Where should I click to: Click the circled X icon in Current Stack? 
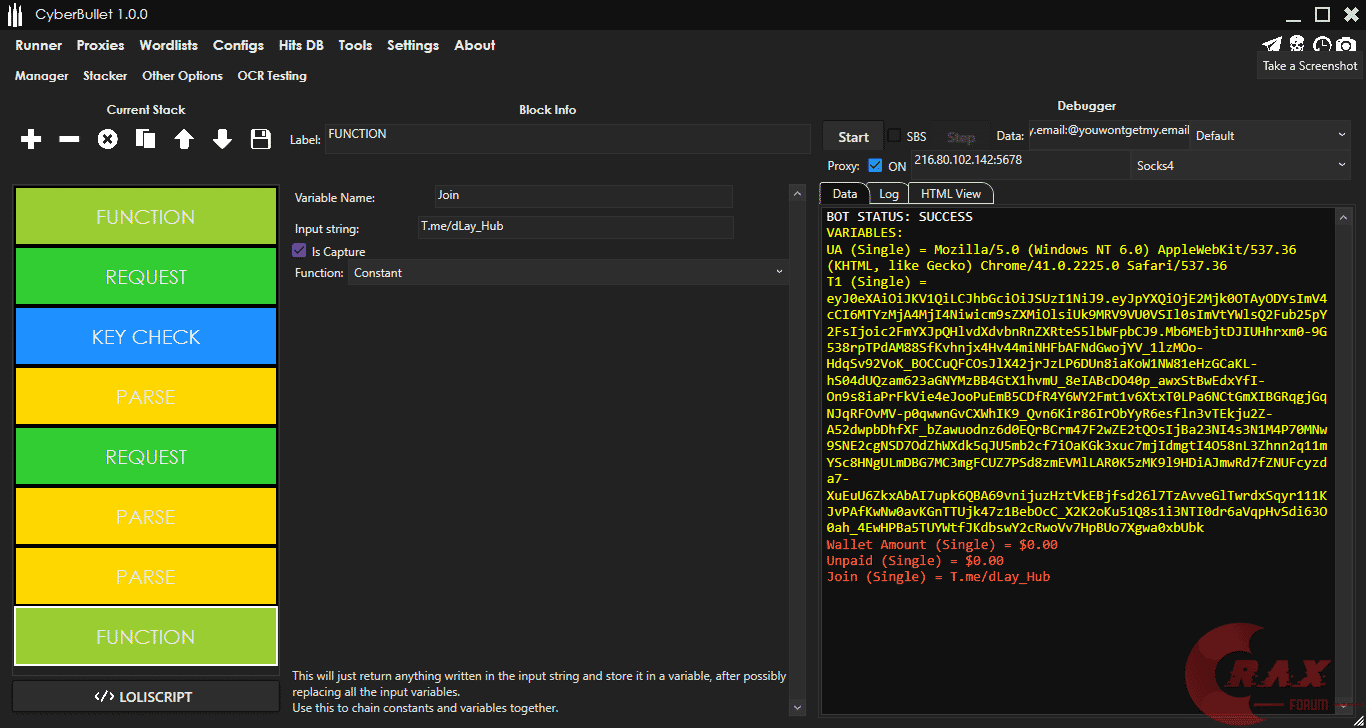click(x=107, y=140)
